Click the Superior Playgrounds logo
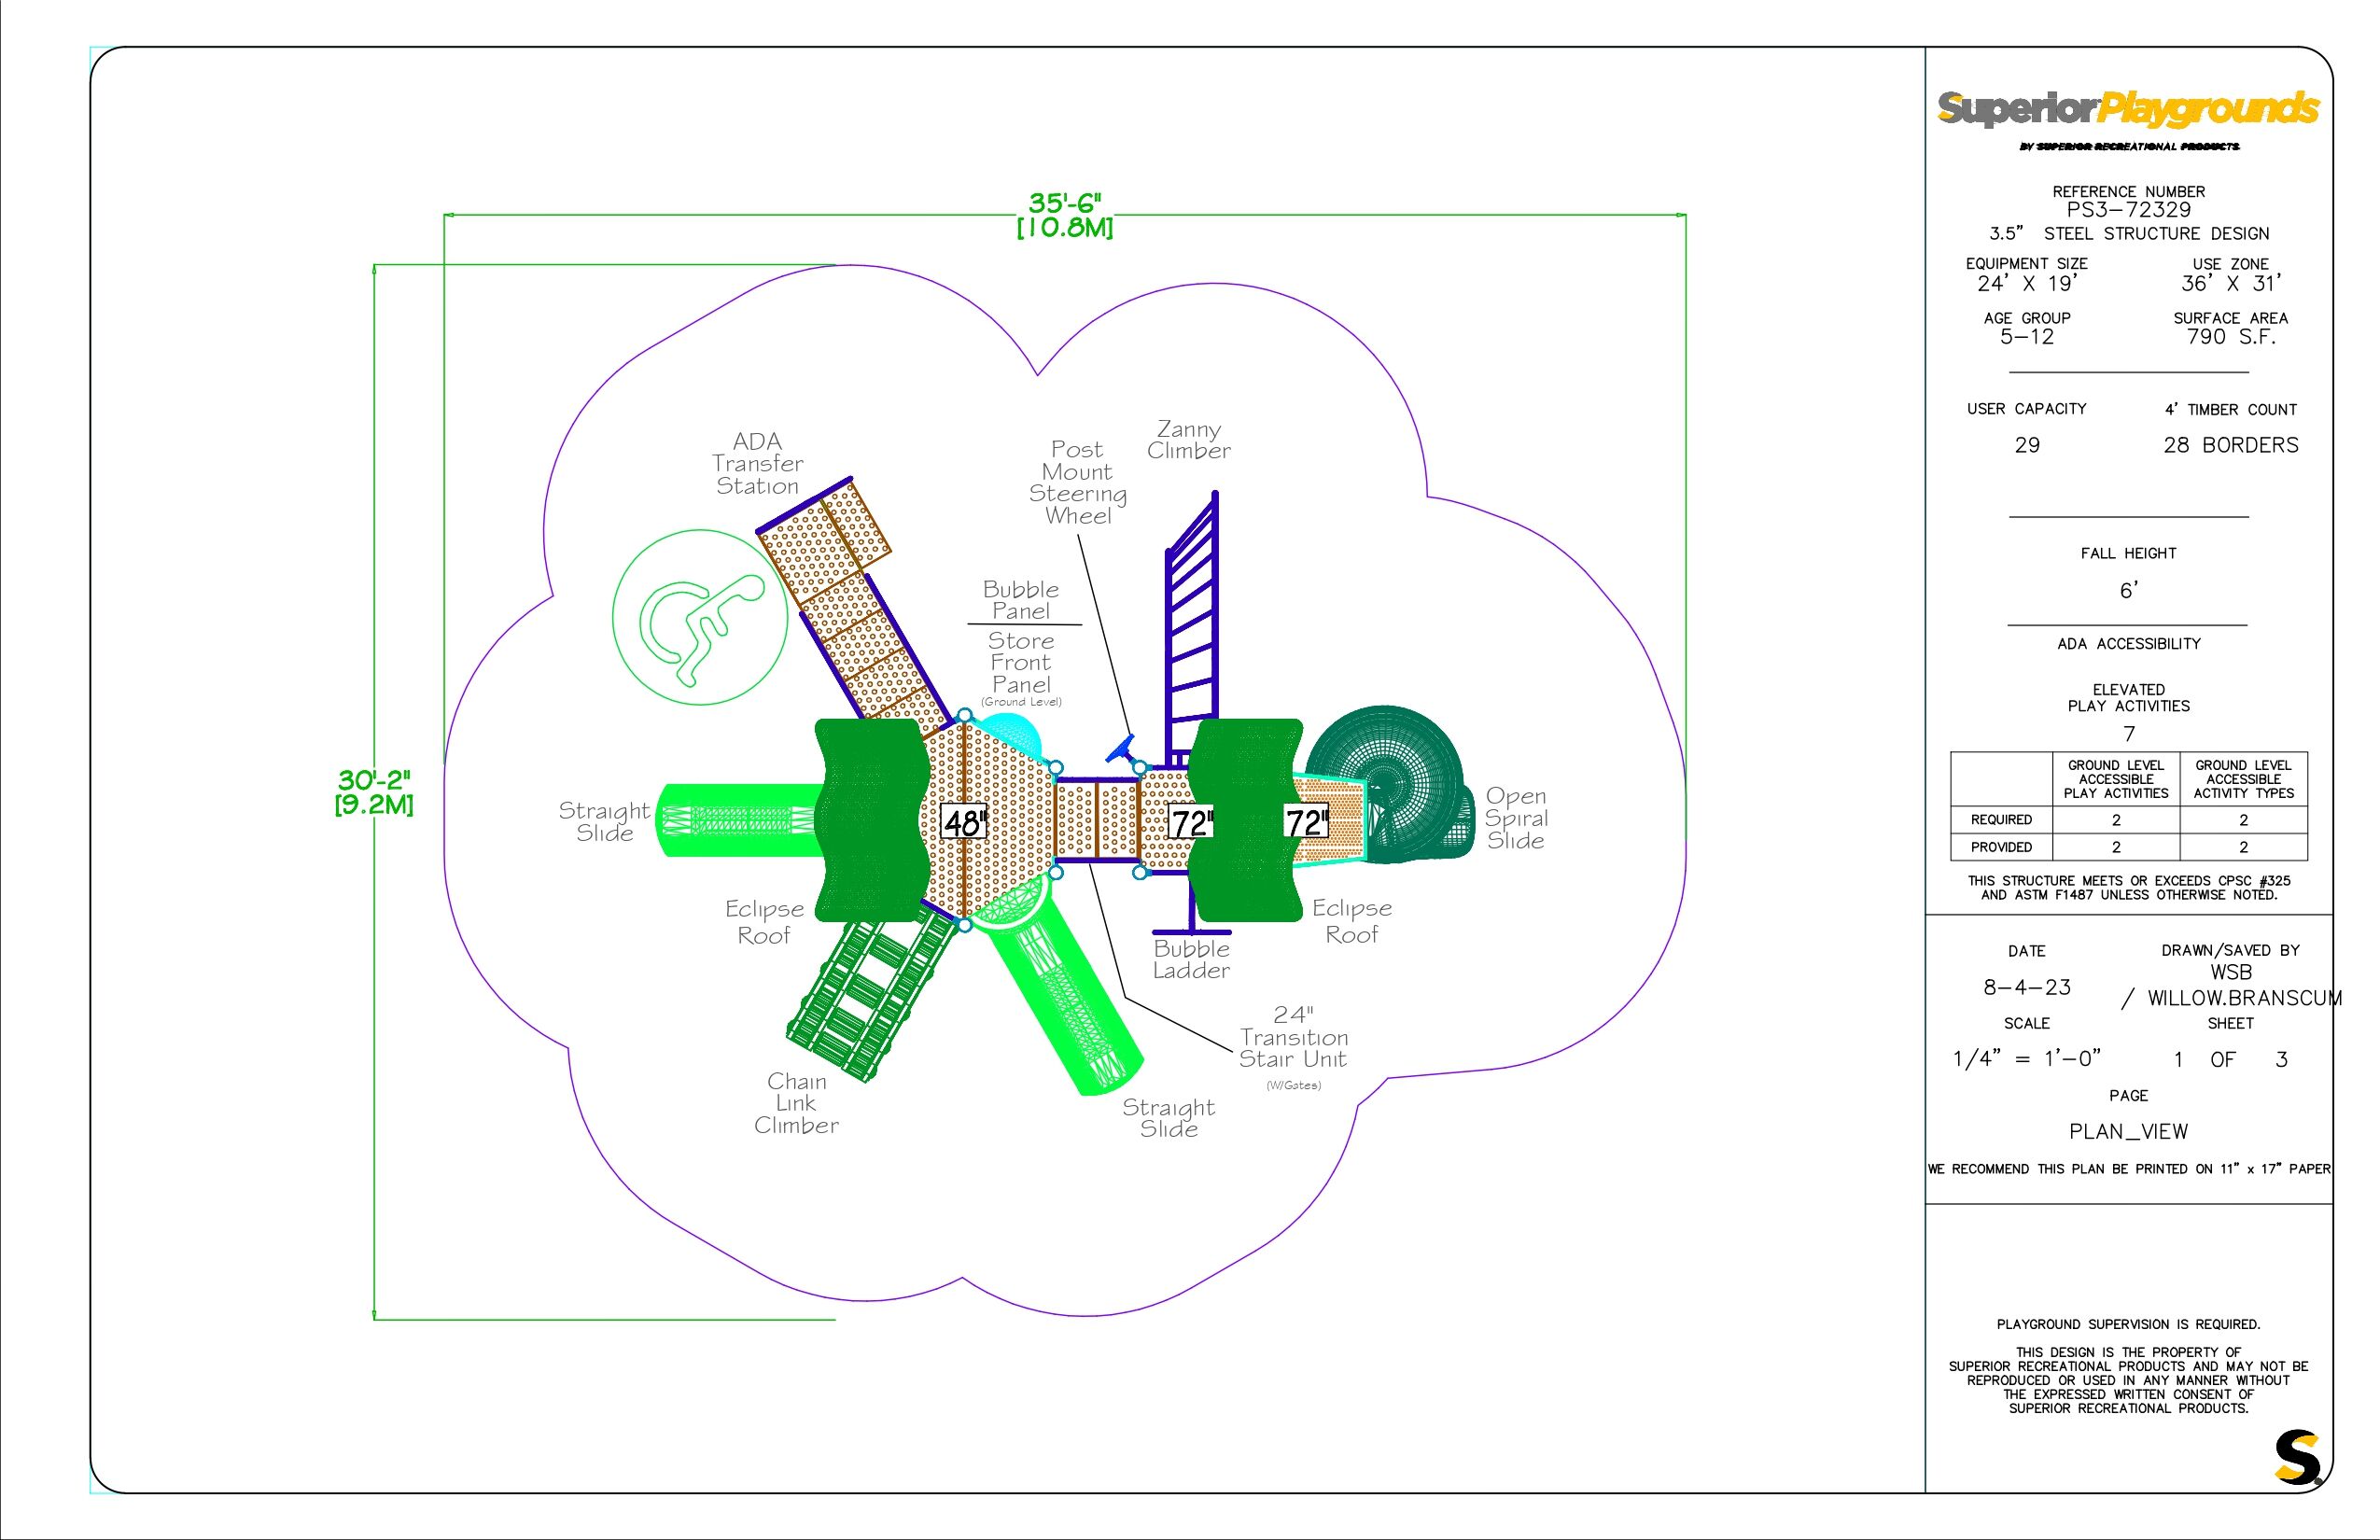2380x1540 pixels. pyautogui.click(x=2128, y=109)
